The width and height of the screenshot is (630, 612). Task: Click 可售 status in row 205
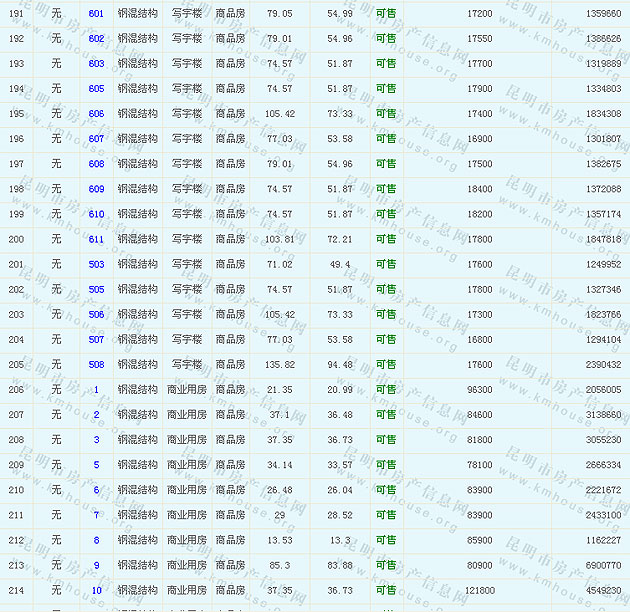point(386,365)
